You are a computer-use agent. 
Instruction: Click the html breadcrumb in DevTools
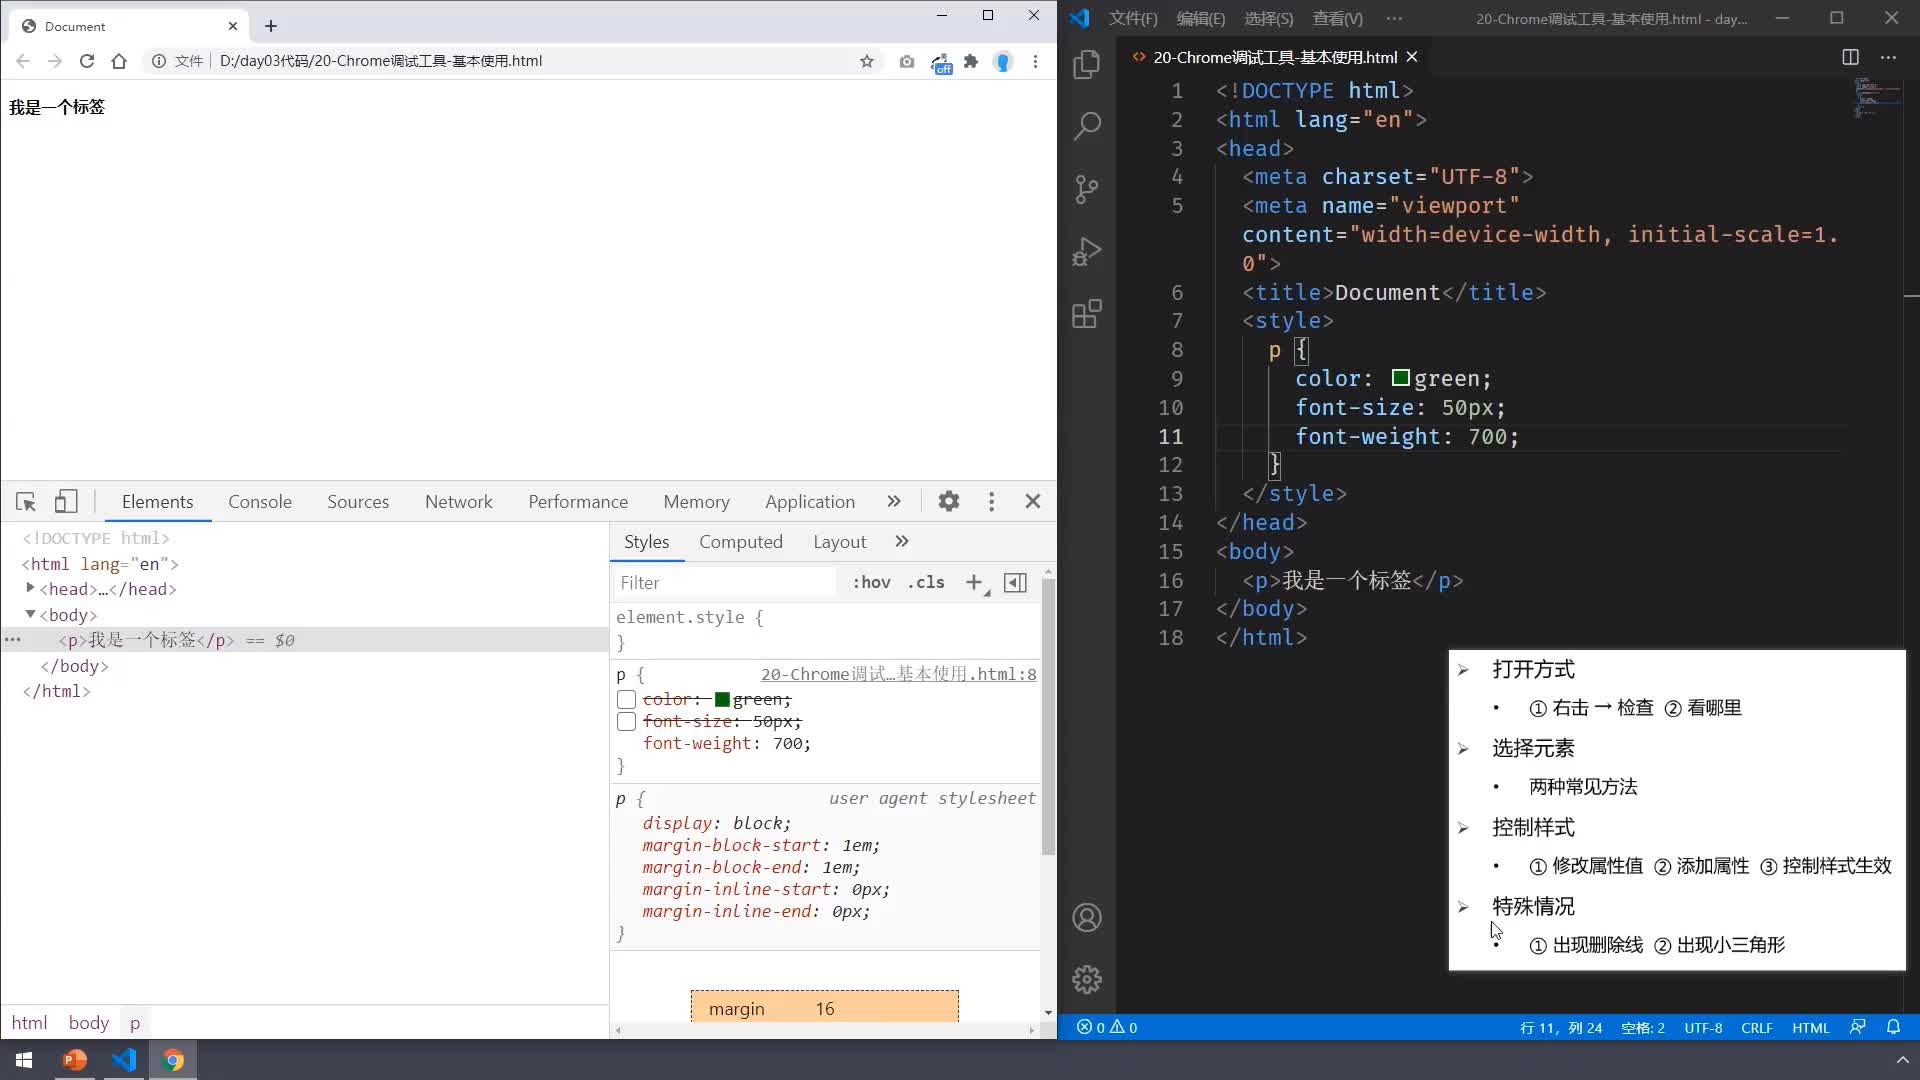(29, 1022)
